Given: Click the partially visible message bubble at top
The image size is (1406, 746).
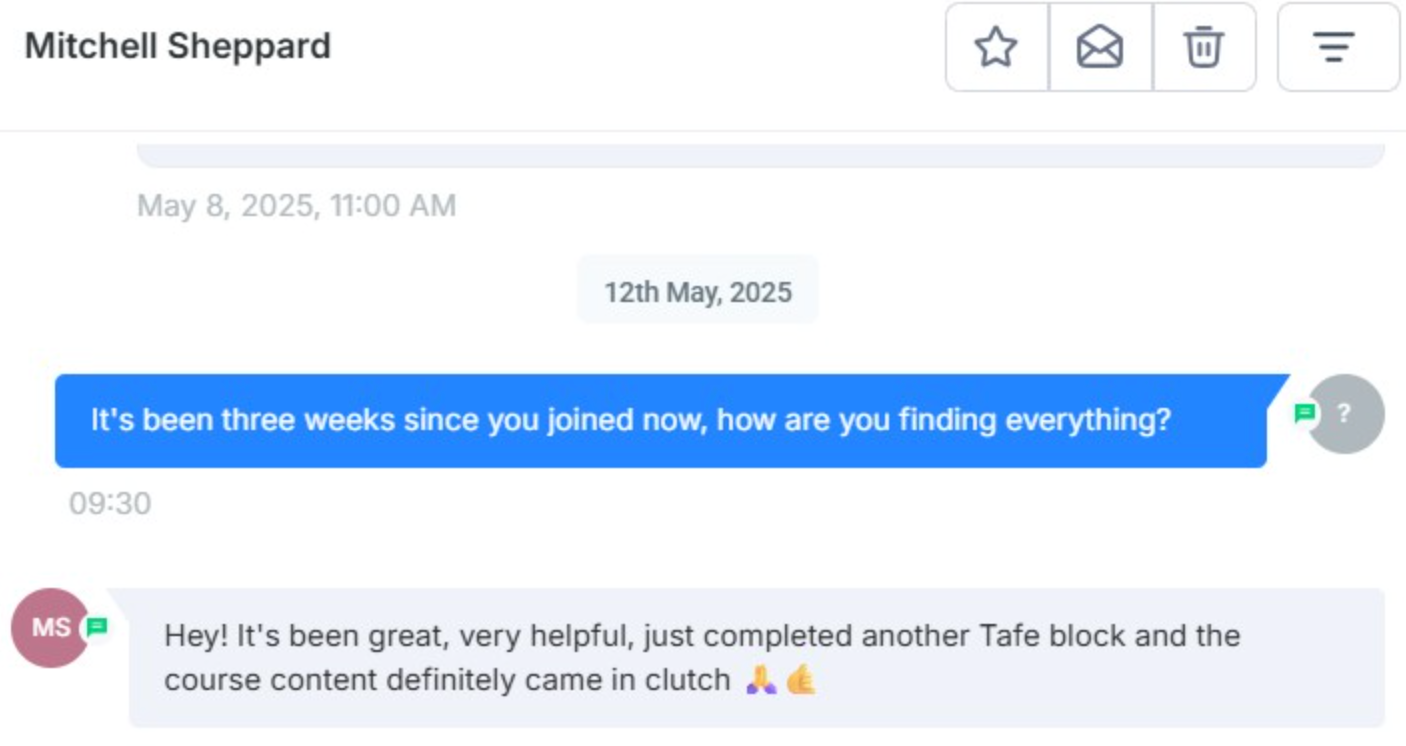Looking at the screenshot, I should (760, 156).
